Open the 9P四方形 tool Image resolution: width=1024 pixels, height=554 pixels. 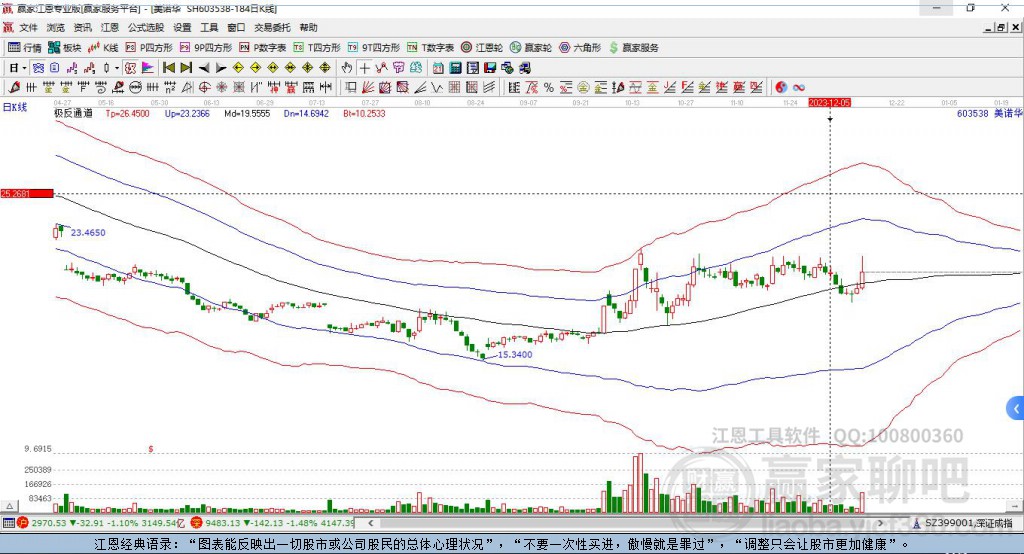[206, 48]
